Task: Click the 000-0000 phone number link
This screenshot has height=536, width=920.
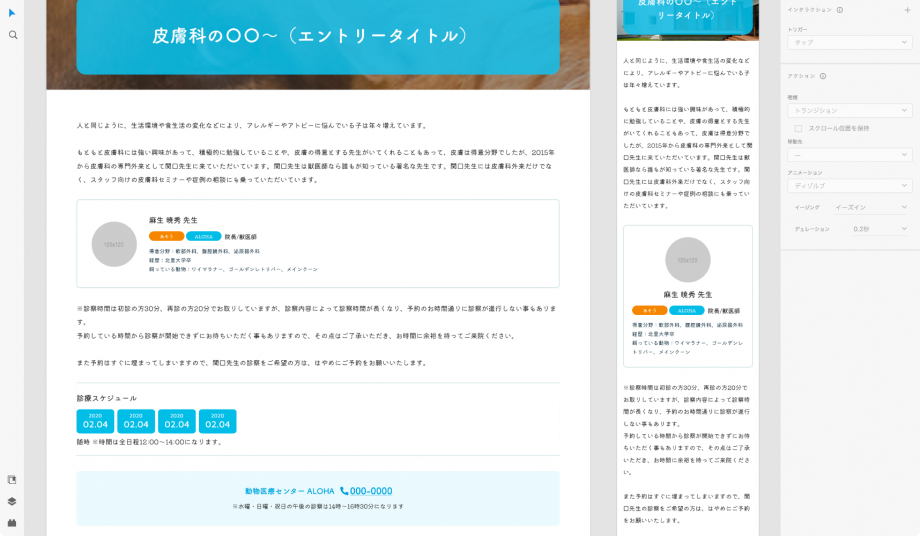Action: tap(371, 491)
